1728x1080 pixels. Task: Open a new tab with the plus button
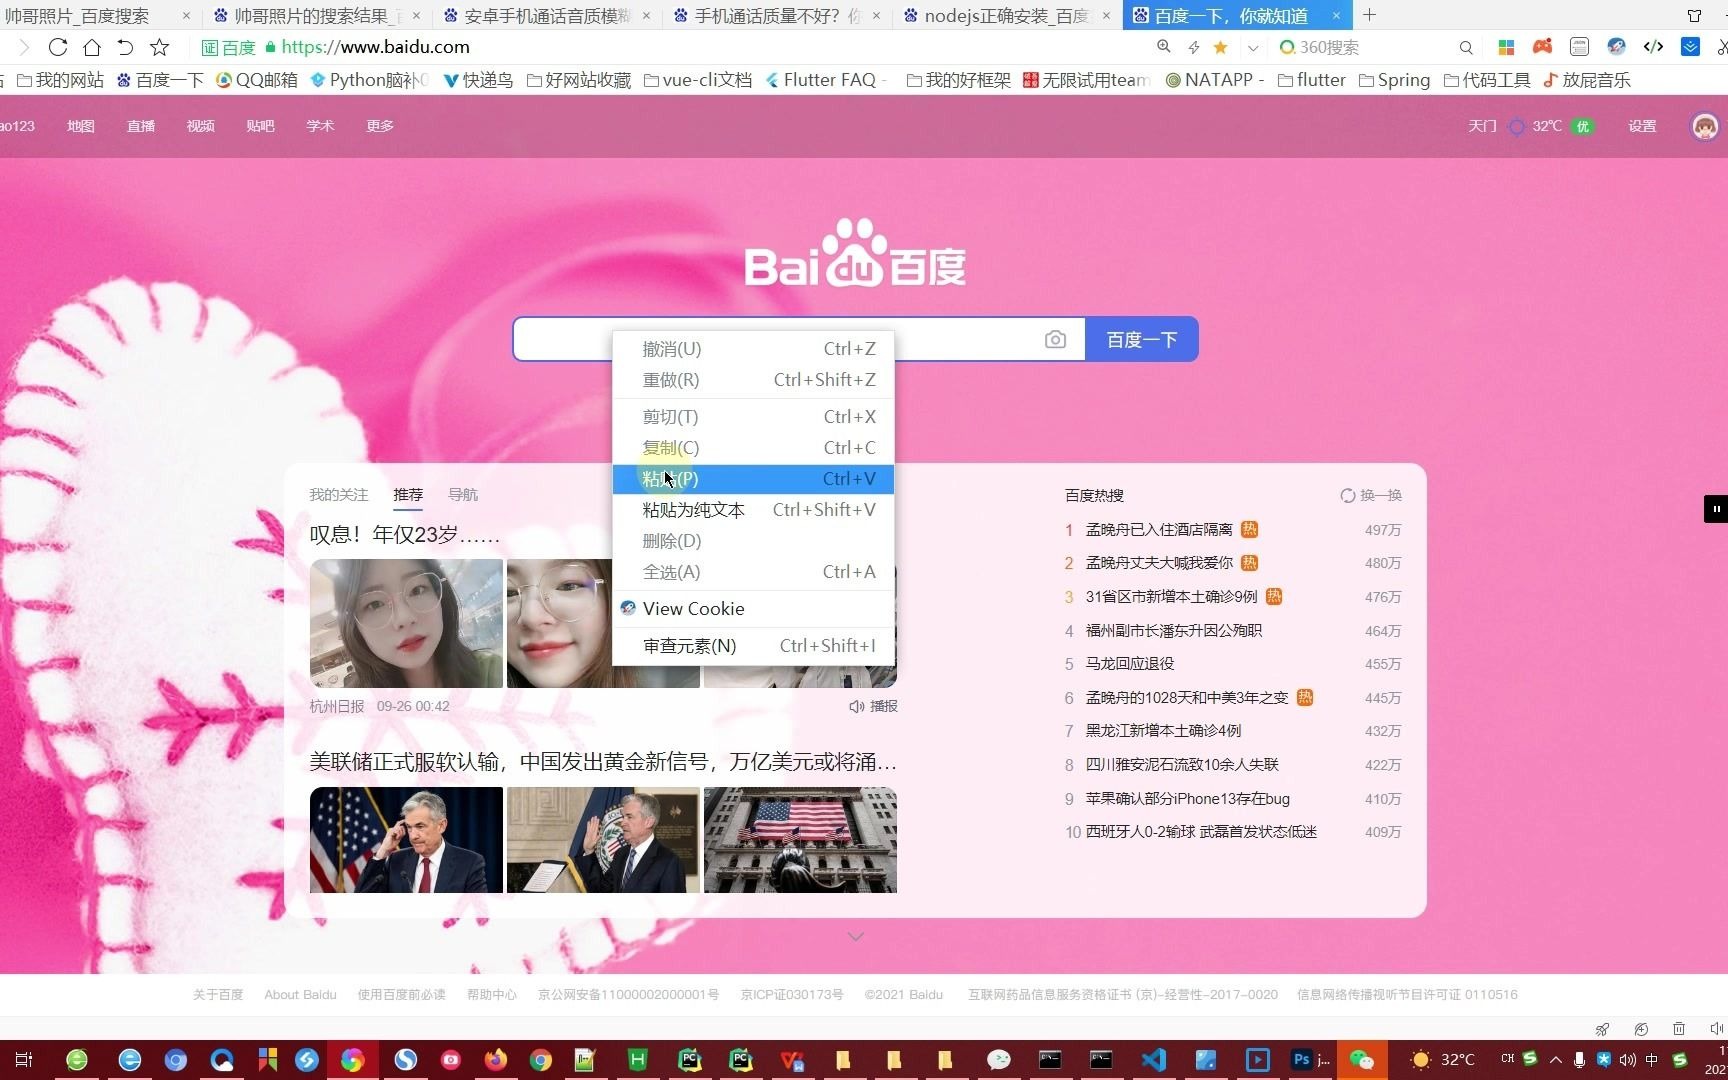pyautogui.click(x=1369, y=15)
